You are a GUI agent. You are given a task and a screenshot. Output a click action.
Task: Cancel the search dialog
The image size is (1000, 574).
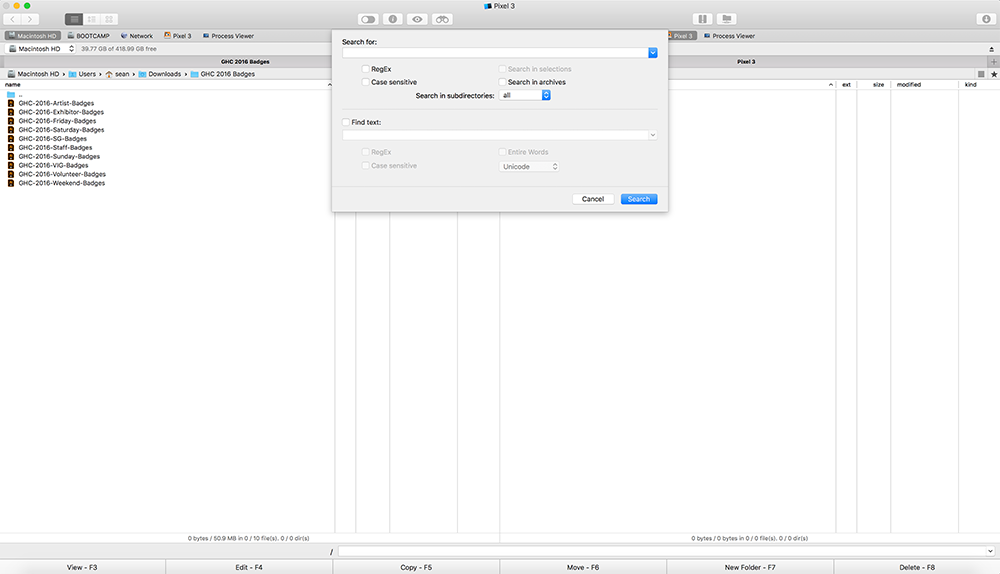tap(592, 199)
